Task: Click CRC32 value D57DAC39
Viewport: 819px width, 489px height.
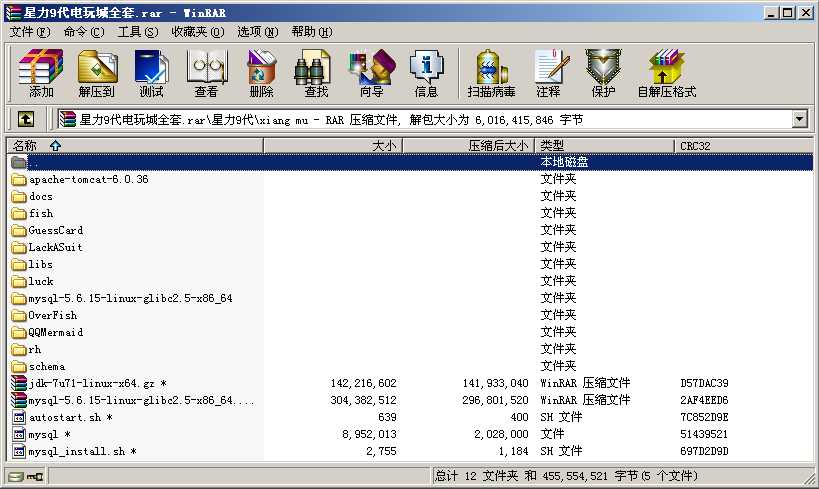Action: (704, 383)
